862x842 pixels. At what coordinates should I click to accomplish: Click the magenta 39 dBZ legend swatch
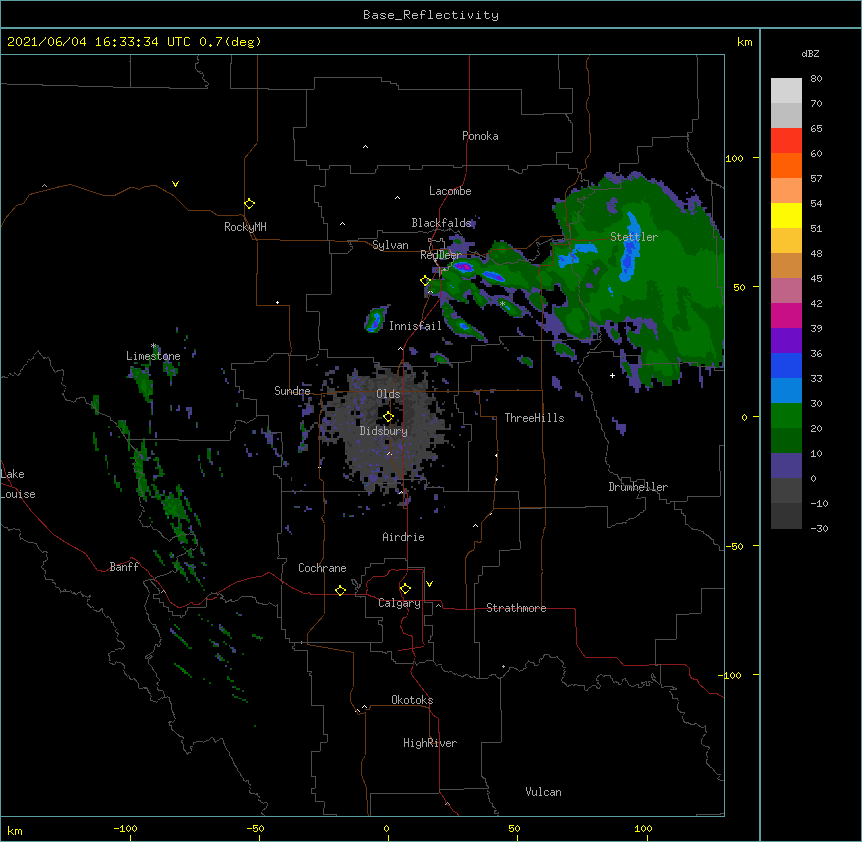pos(786,315)
